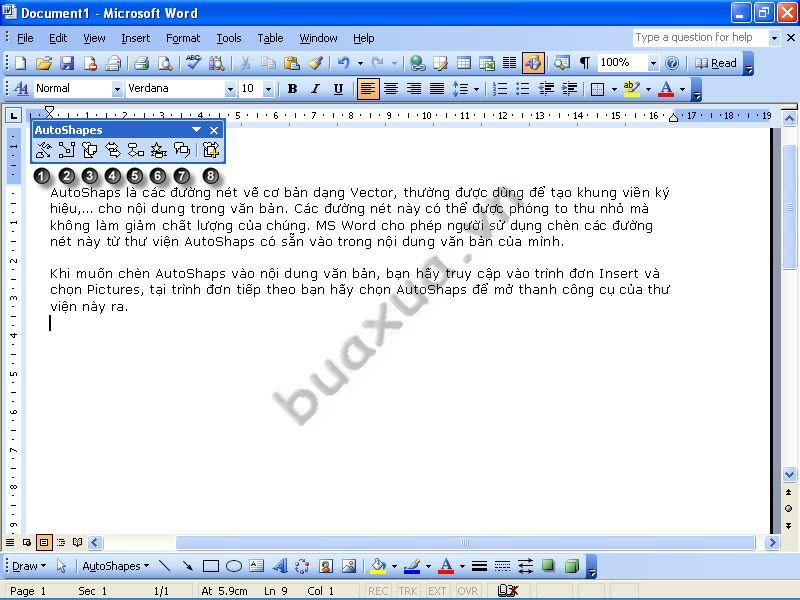Save the document with floppy icon
The image size is (800, 600).
click(67, 63)
